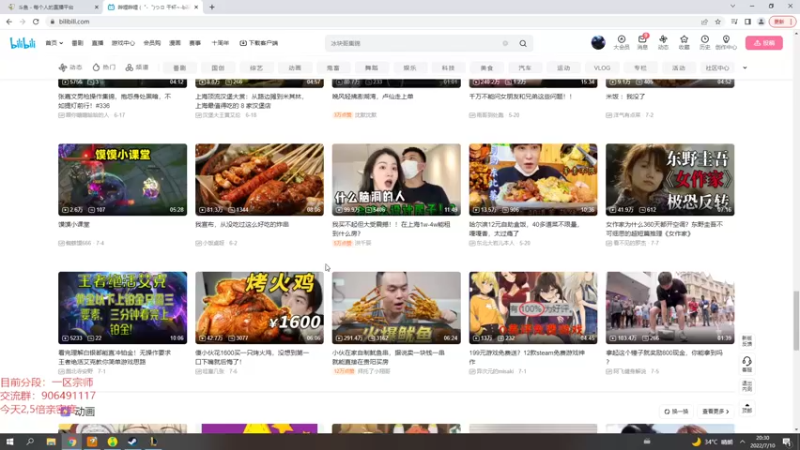Click 热门 flame shortcut

[x=104, y=67]
